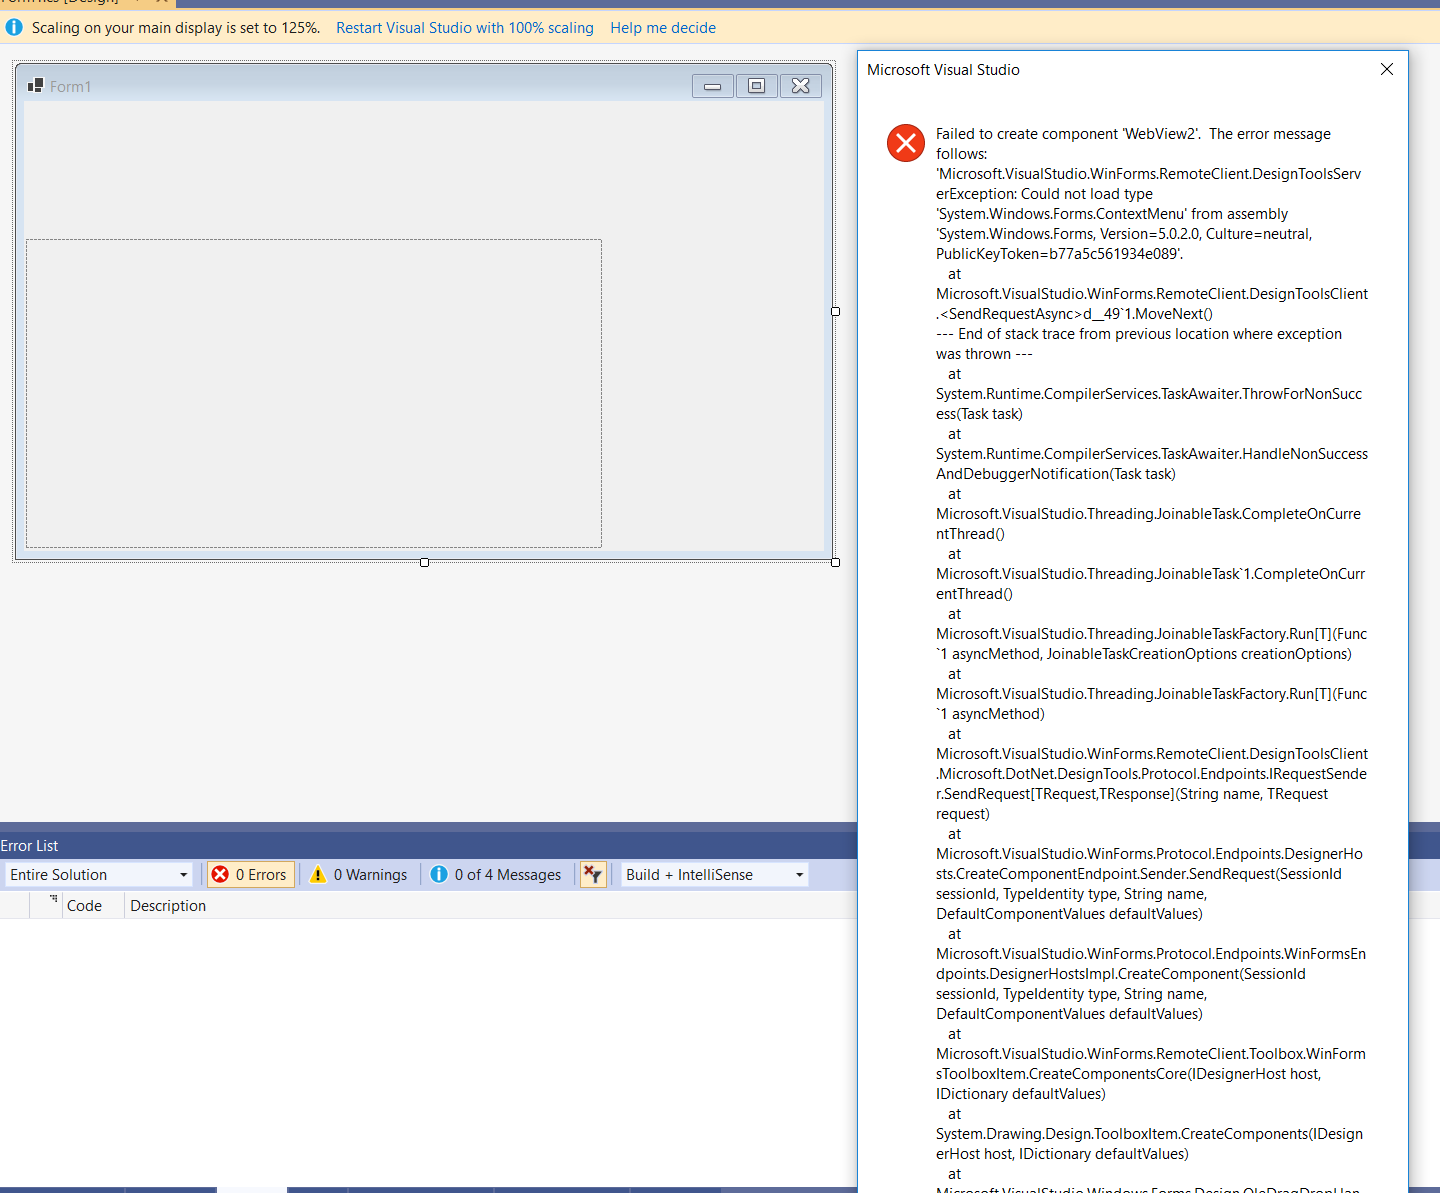The height and width of the screenshot is (1193, 1440).
Task: Click the X glyph on the Form1 design surface
Action: click(x=800, y=85)
